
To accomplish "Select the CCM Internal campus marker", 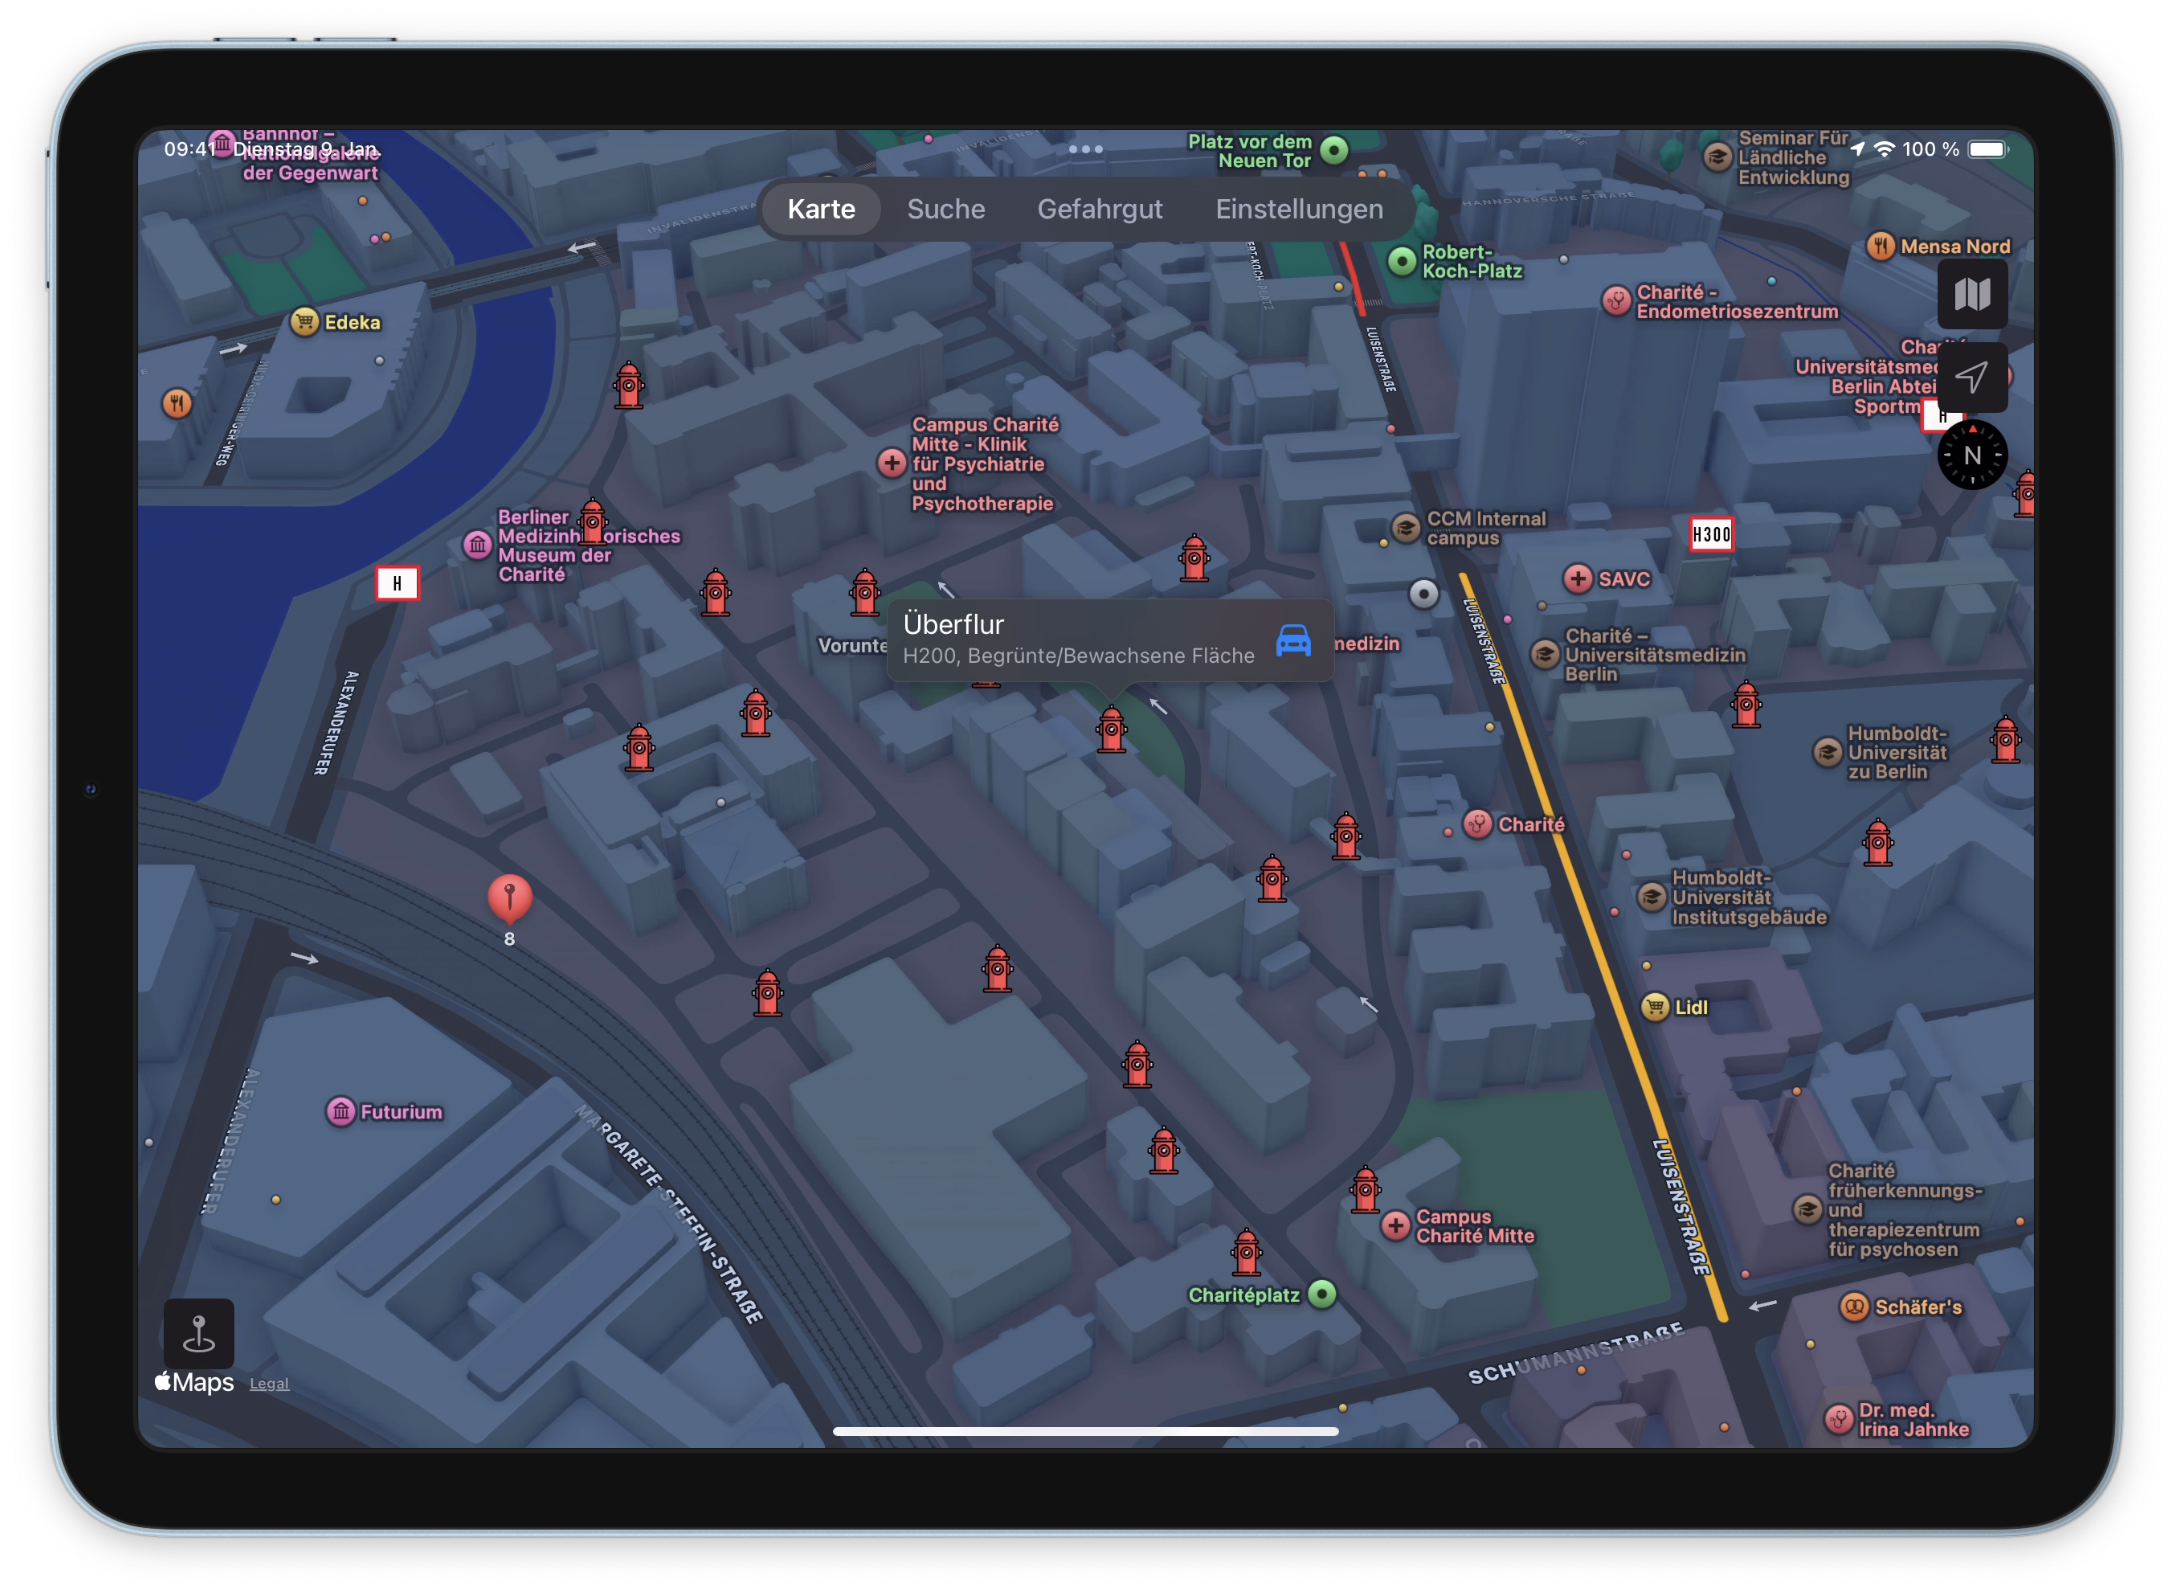I will click(x=1405, y=527).
